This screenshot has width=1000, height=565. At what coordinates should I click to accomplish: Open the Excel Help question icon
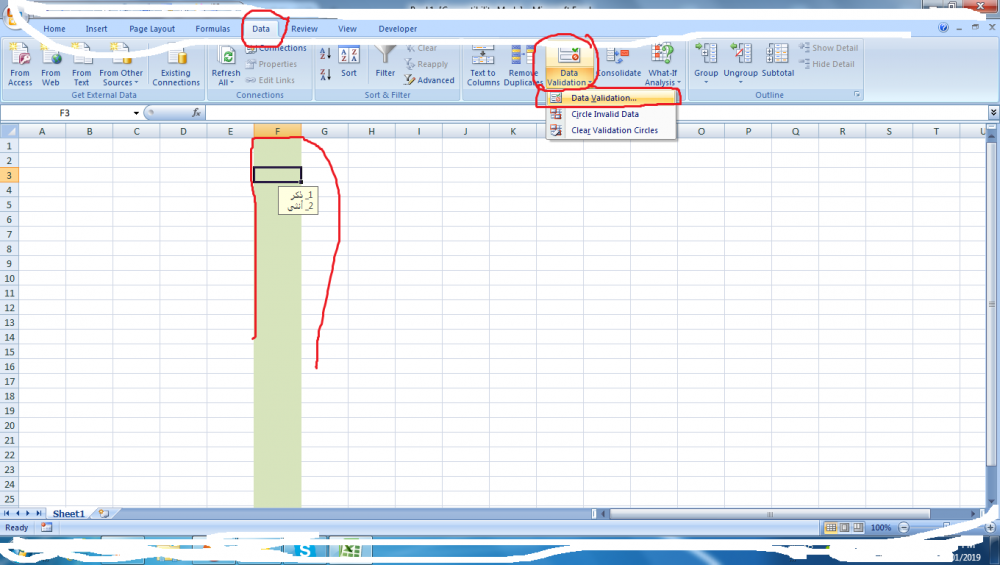click(943, 27)
